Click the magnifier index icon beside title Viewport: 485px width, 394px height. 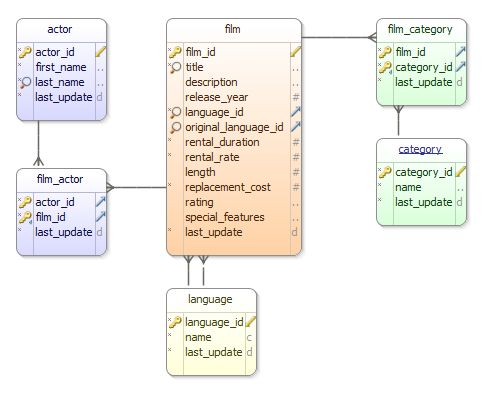coord(175,67)
